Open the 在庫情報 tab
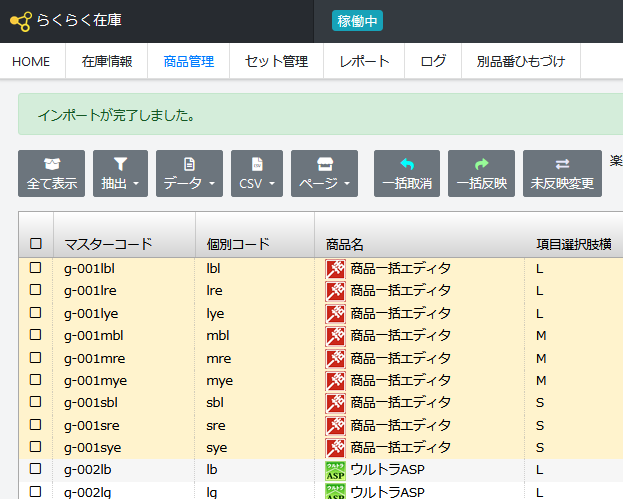623x499 pixels. (107, 61)
